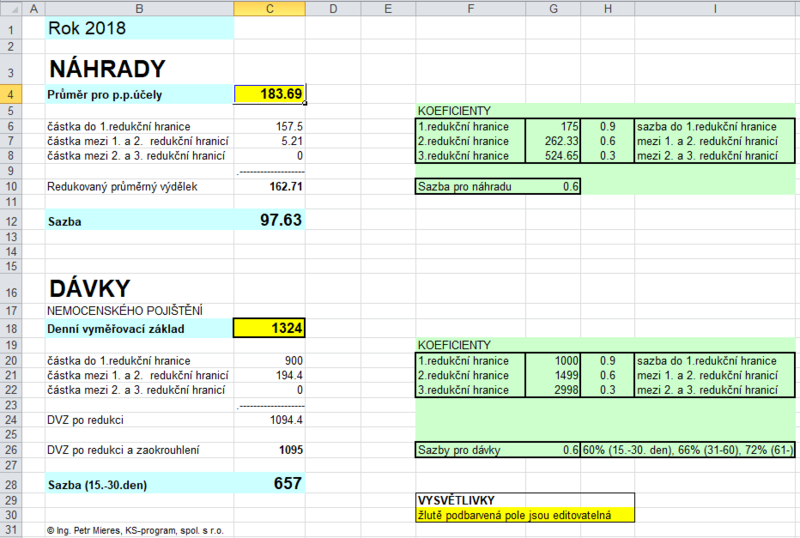Select row 18 header
This screenshot has height=538, width=800.
(11, 329)
